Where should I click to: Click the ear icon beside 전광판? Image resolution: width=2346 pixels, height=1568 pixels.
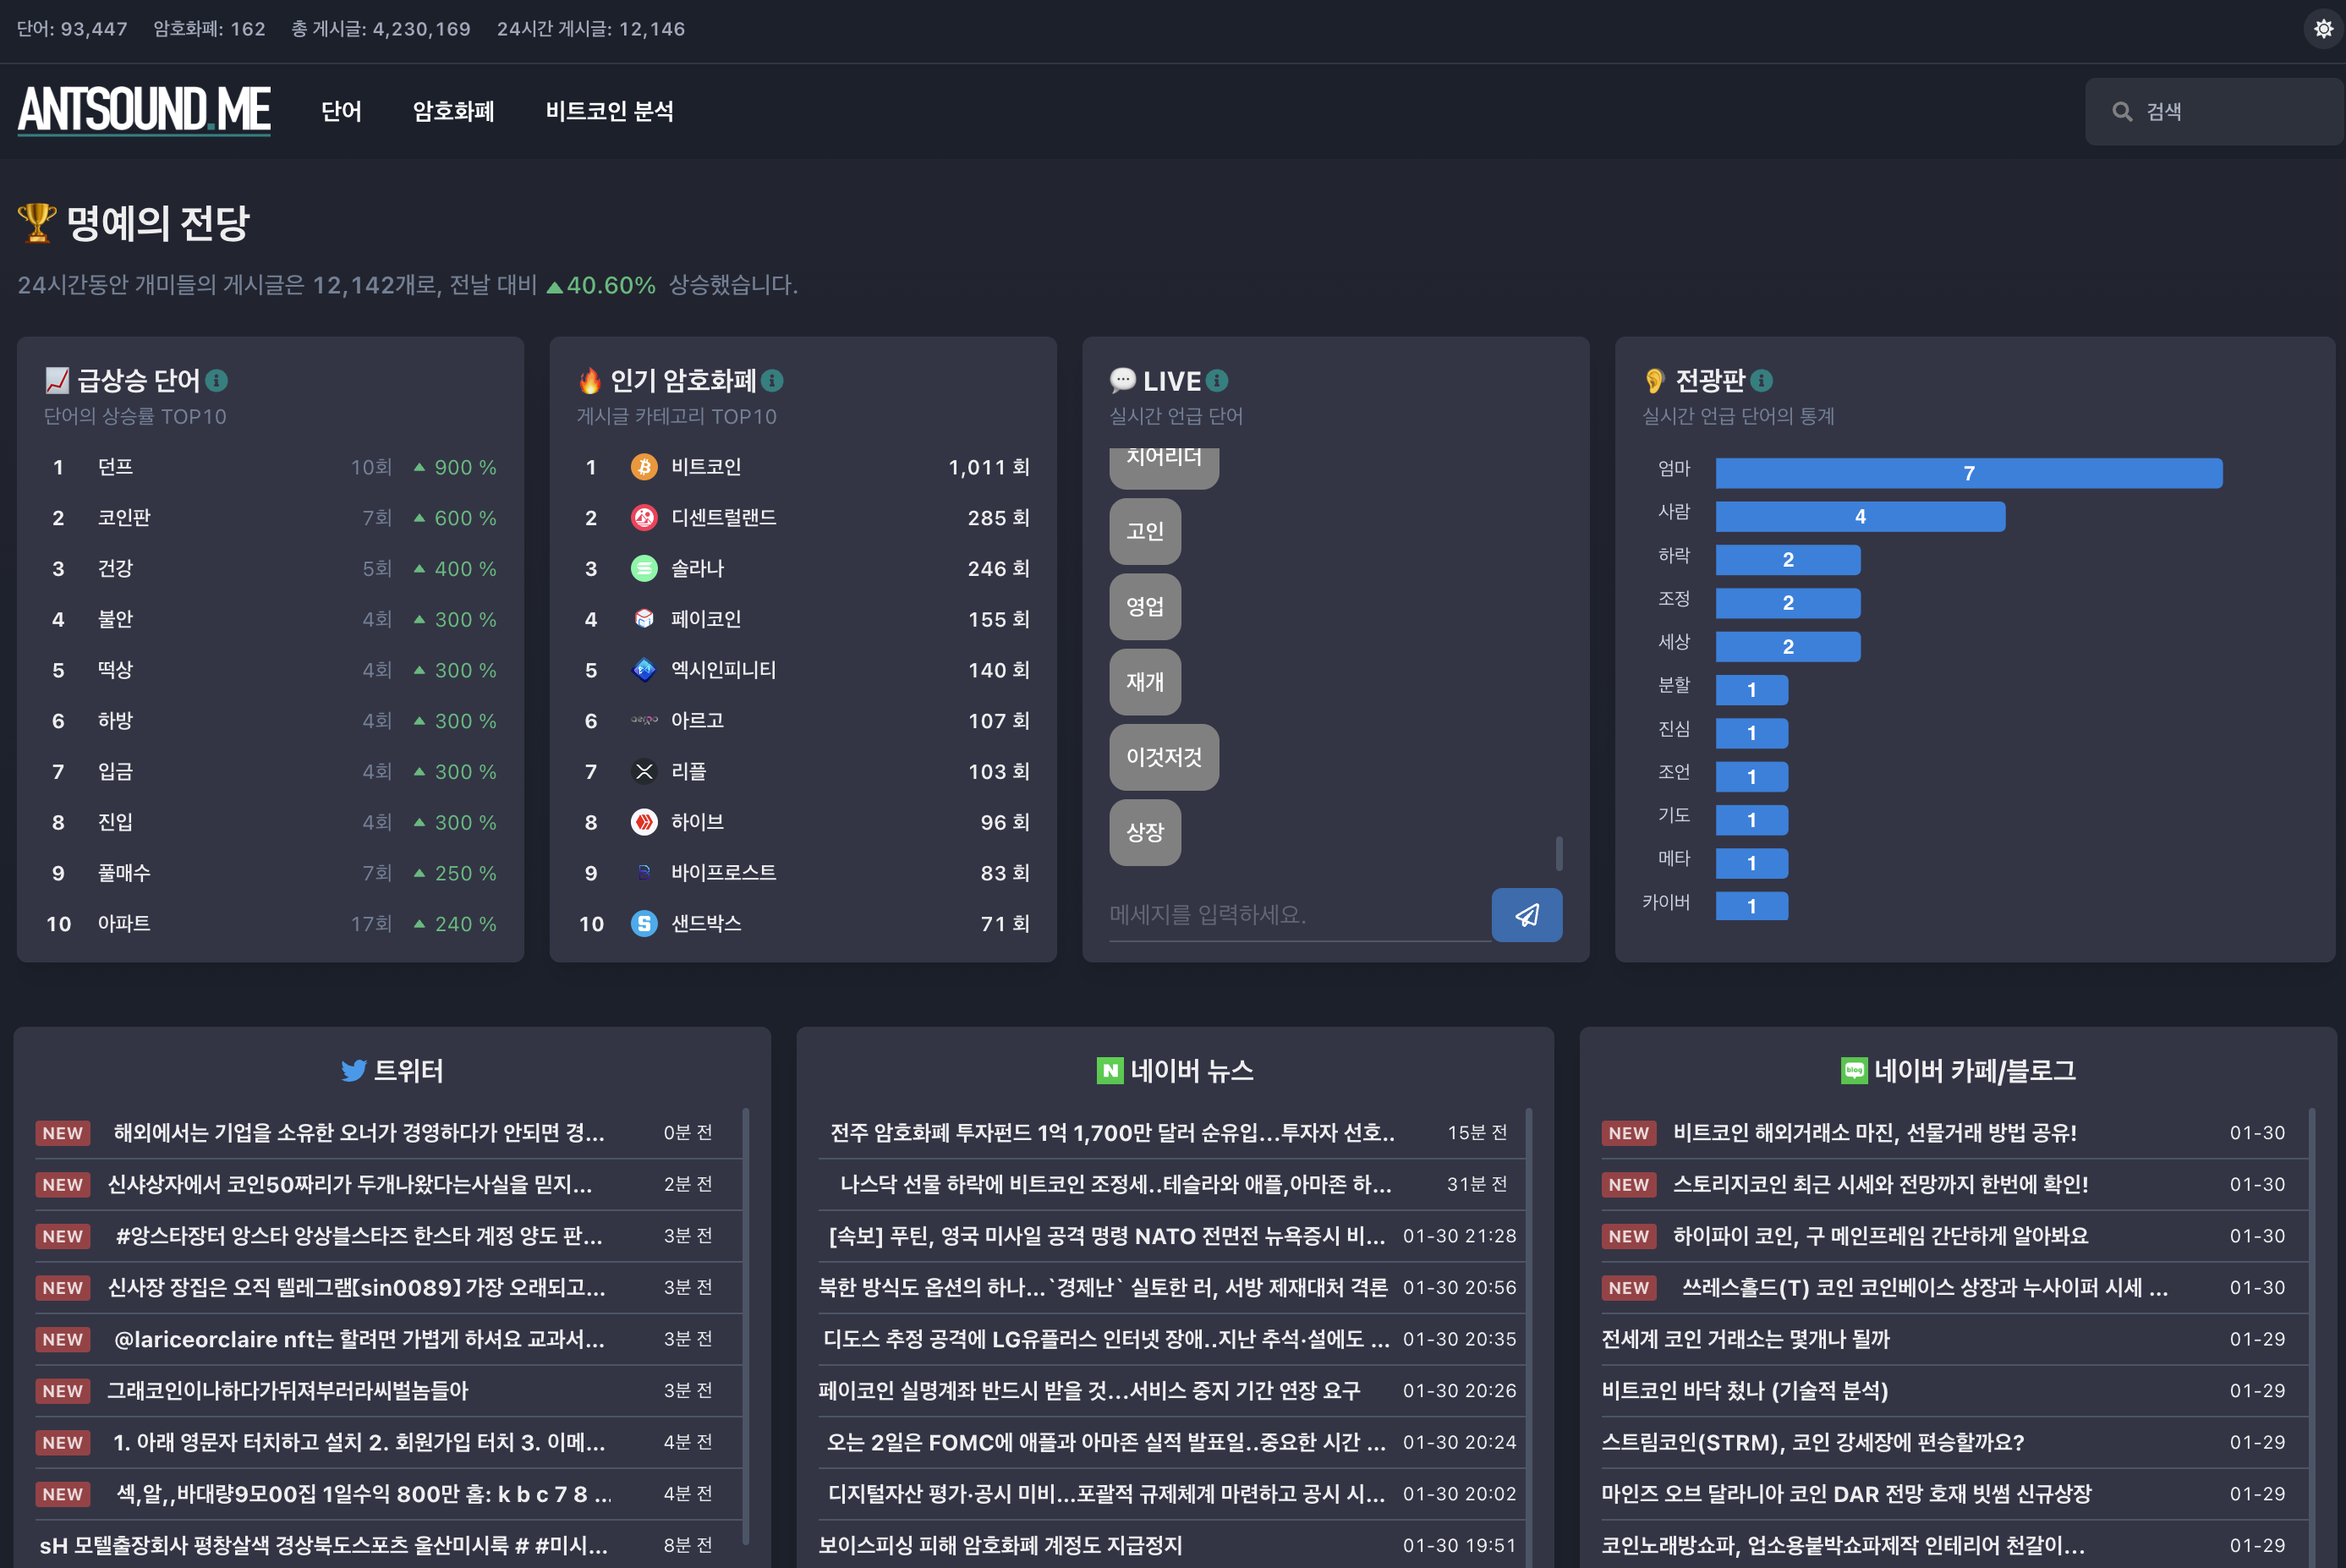coord(1655,380)
